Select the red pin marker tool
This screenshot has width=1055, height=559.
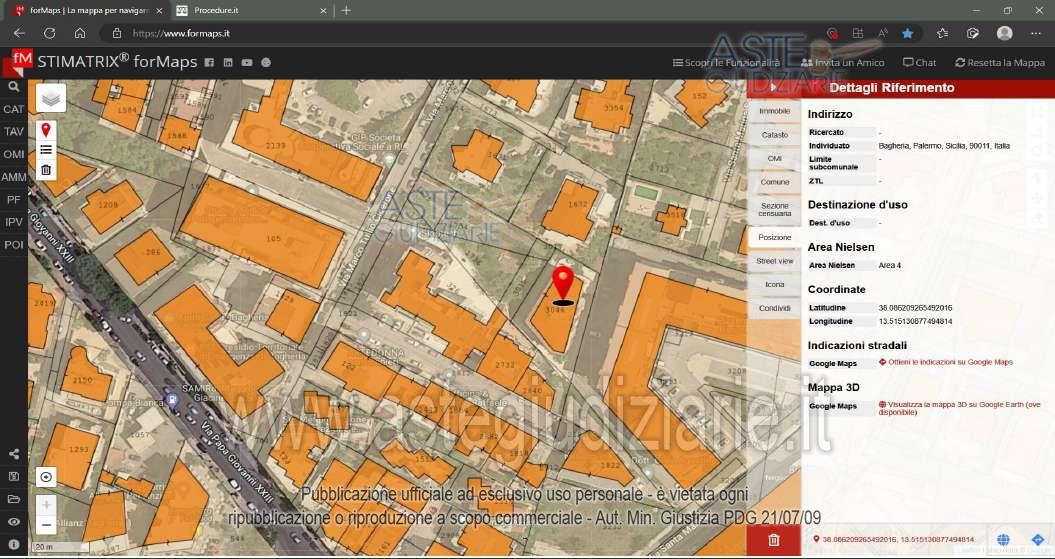(x=46, y=131)
